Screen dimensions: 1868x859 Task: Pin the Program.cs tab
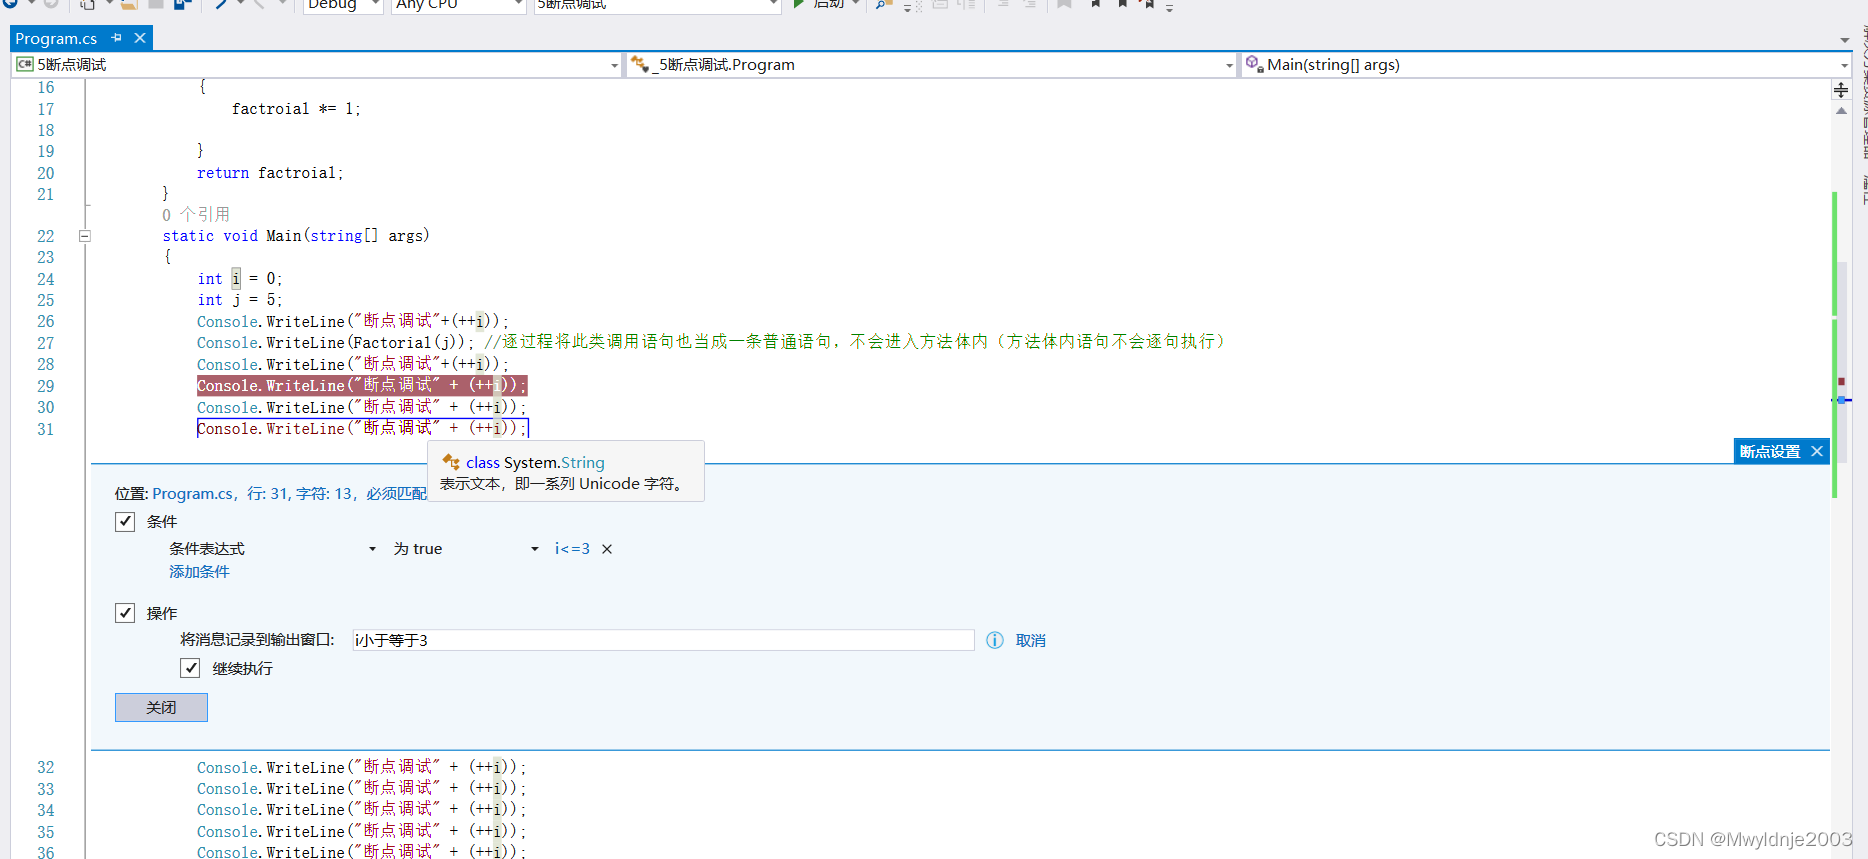tap(117, 38)
